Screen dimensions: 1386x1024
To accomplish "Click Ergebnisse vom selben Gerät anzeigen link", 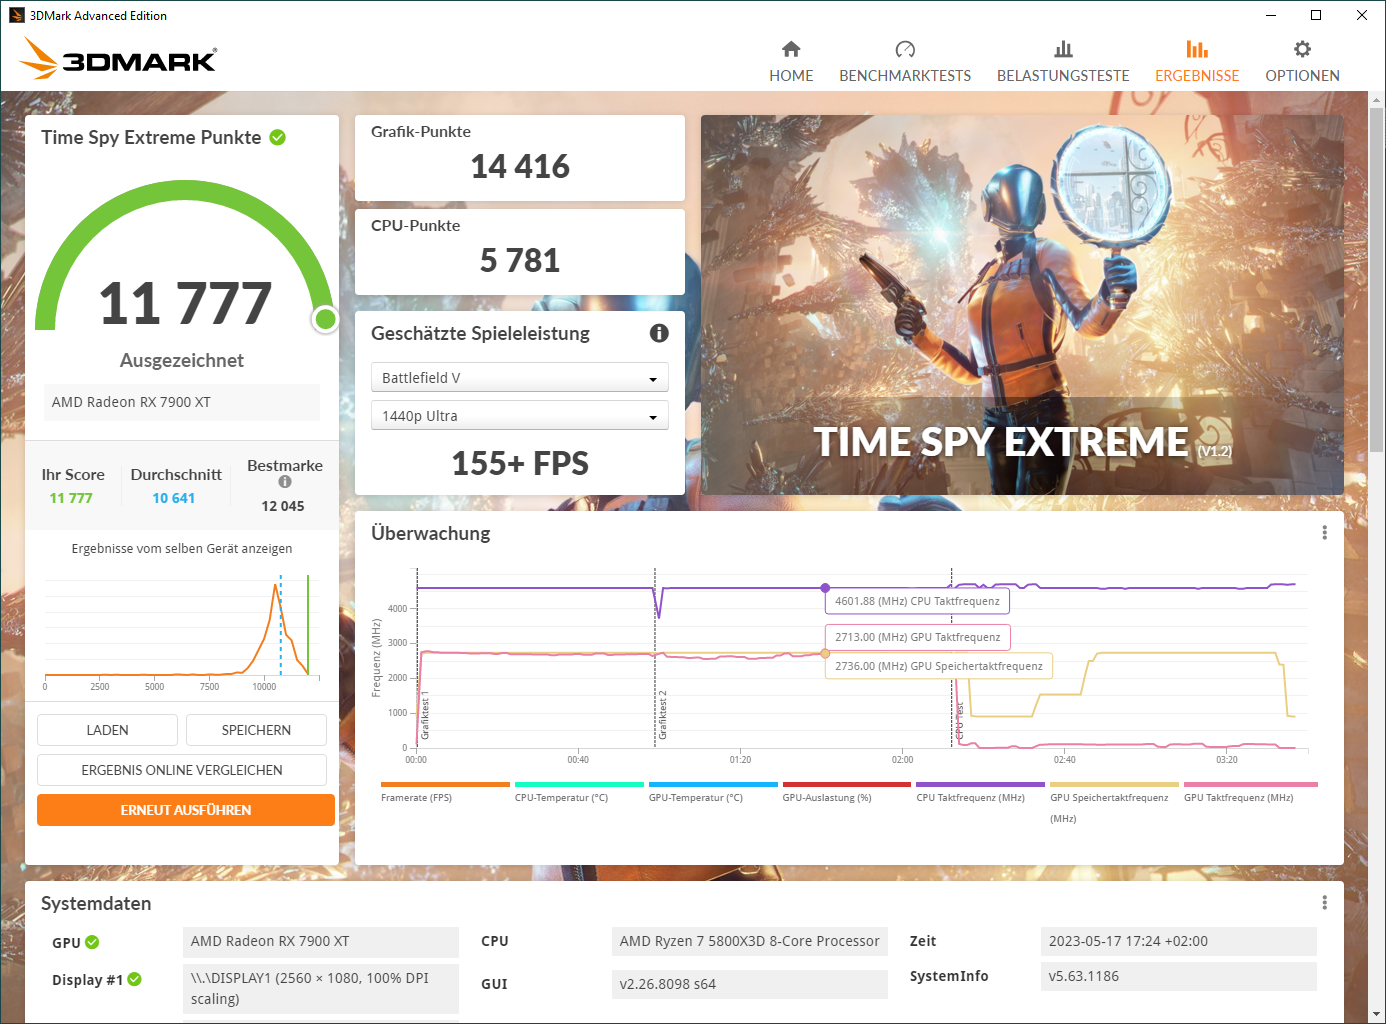I will (182, 548).
